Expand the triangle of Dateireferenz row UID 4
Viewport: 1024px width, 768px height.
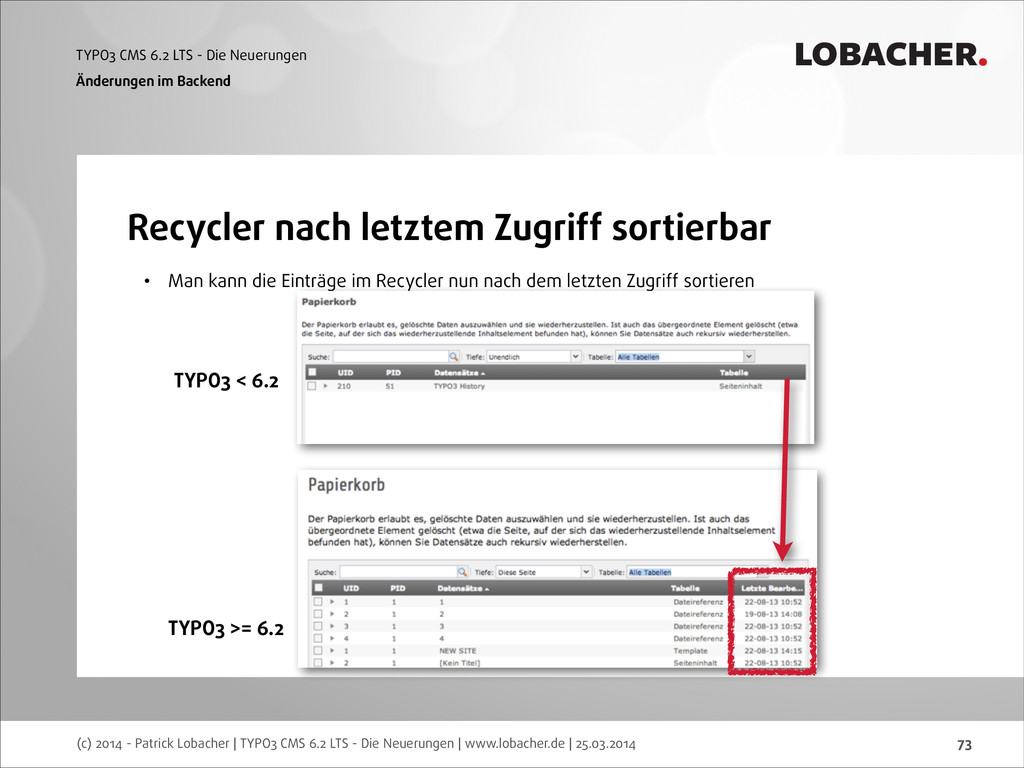click(332, 638)
